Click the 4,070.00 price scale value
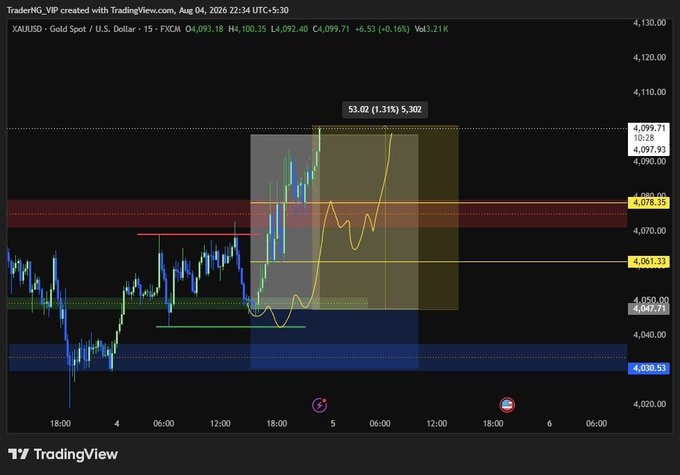 pyautogui.click(x=649, y=231)
